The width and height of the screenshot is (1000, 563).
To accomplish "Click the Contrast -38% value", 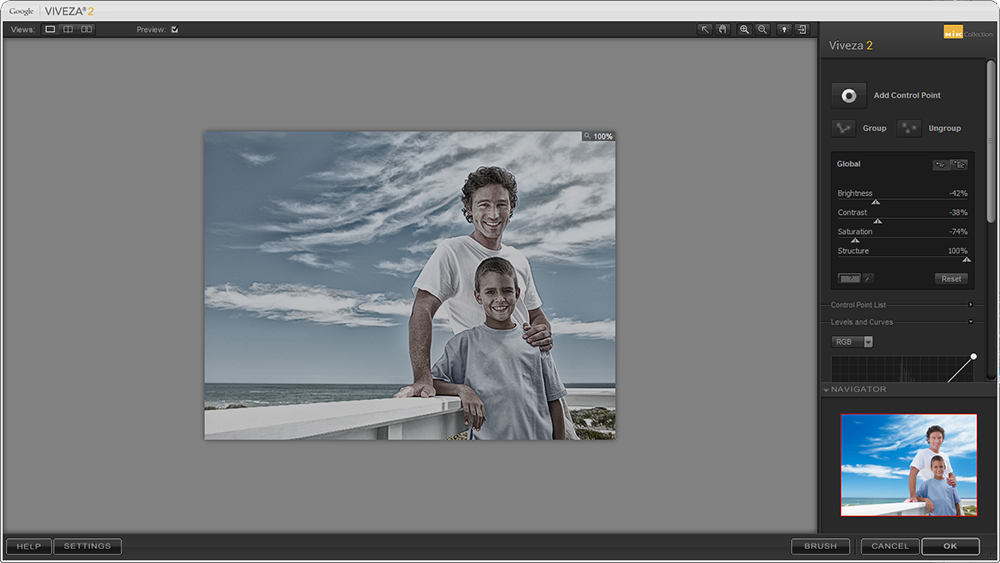I will tap(958, 212).
